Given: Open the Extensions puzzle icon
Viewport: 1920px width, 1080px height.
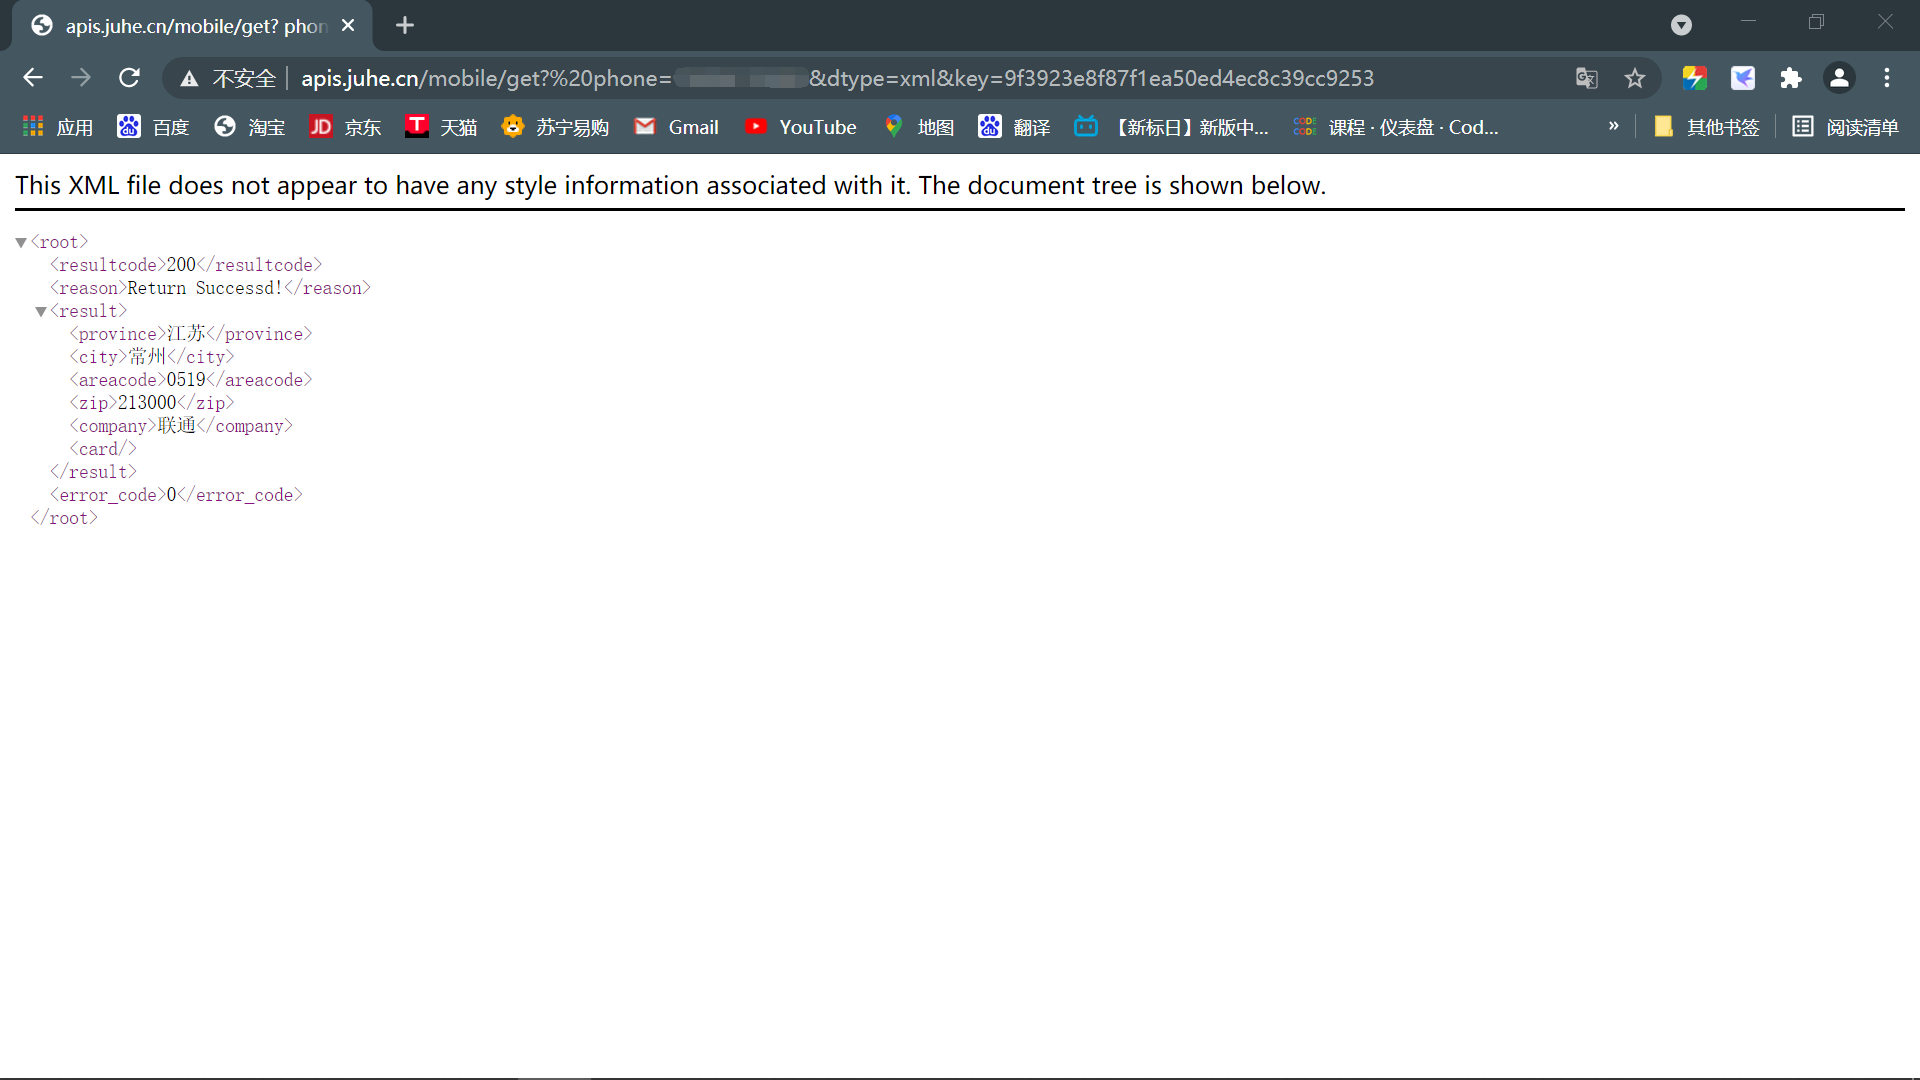Looking at the screenshot, I should tap(1790, 78).
